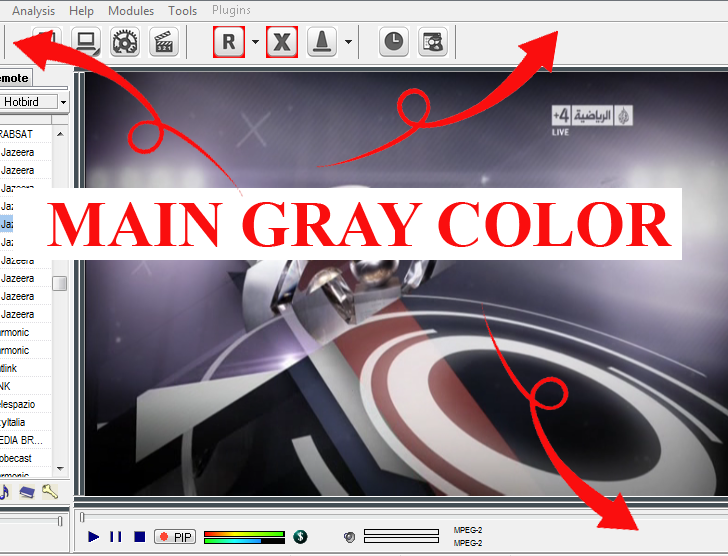Select the EDIA BR... provider row
728x556 pixels.
(26, 440)
